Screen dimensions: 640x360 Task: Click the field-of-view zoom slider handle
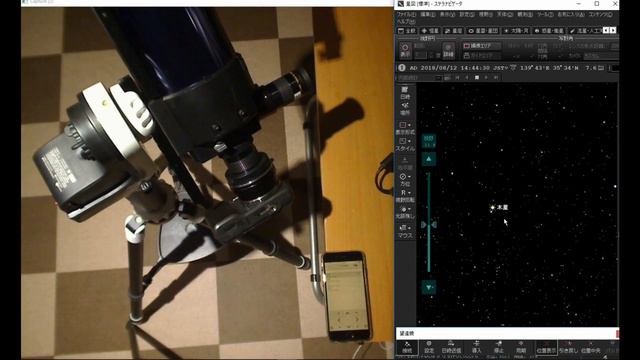pos(429,224)
